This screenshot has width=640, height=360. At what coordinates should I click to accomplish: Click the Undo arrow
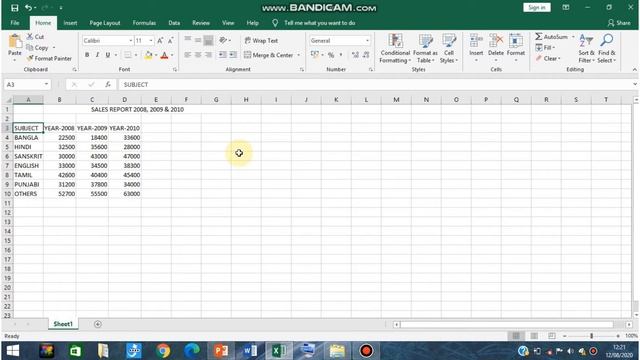click(x=28, y=8)
